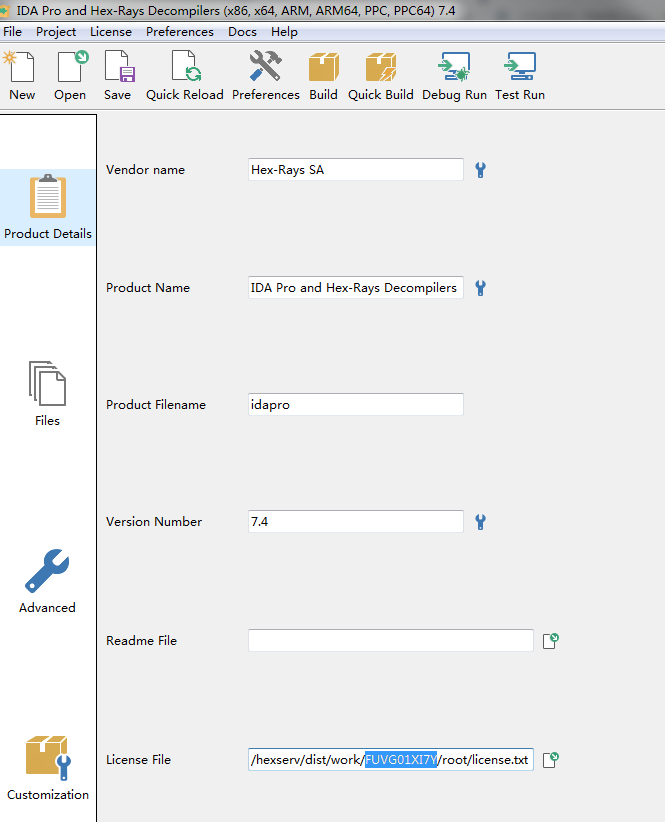
Task: Open the Project menu
Action: pyautogui.click(x=56, y=32)
